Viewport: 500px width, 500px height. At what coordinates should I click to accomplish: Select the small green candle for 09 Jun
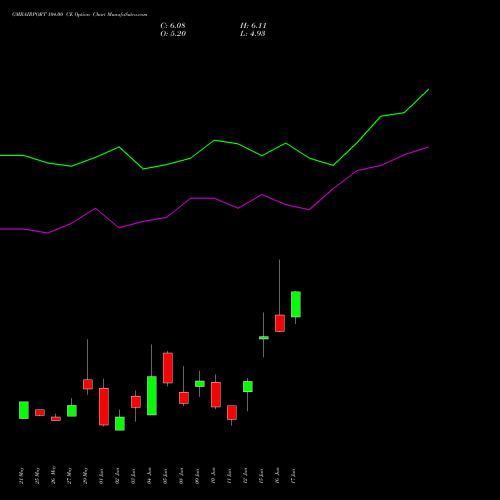[200, 384]
